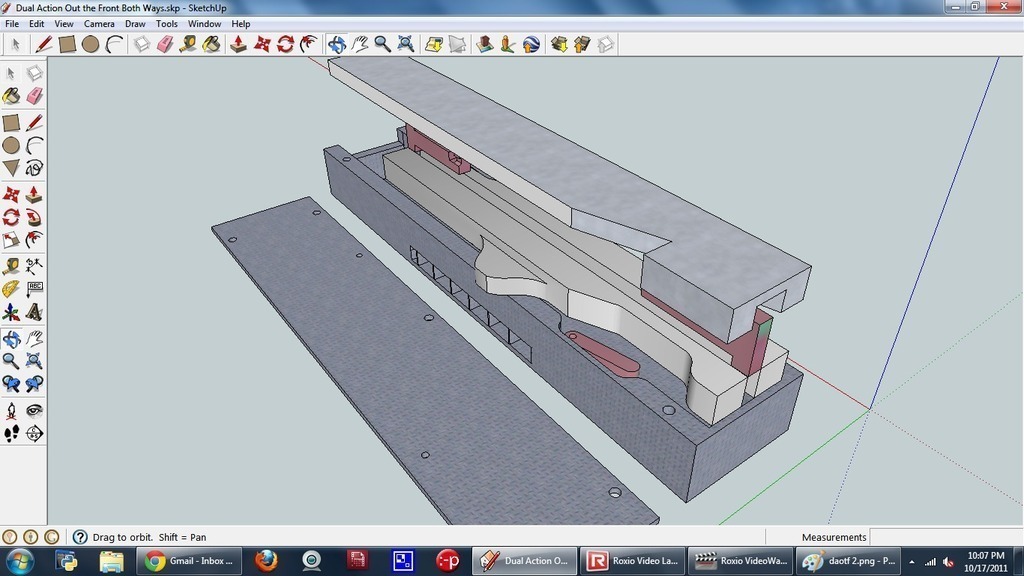Image resolution: width=1024 pixels, height=576 pixels.
Task: Select the Polygon tool in left toolbar
Action: (x=11, y=168)
